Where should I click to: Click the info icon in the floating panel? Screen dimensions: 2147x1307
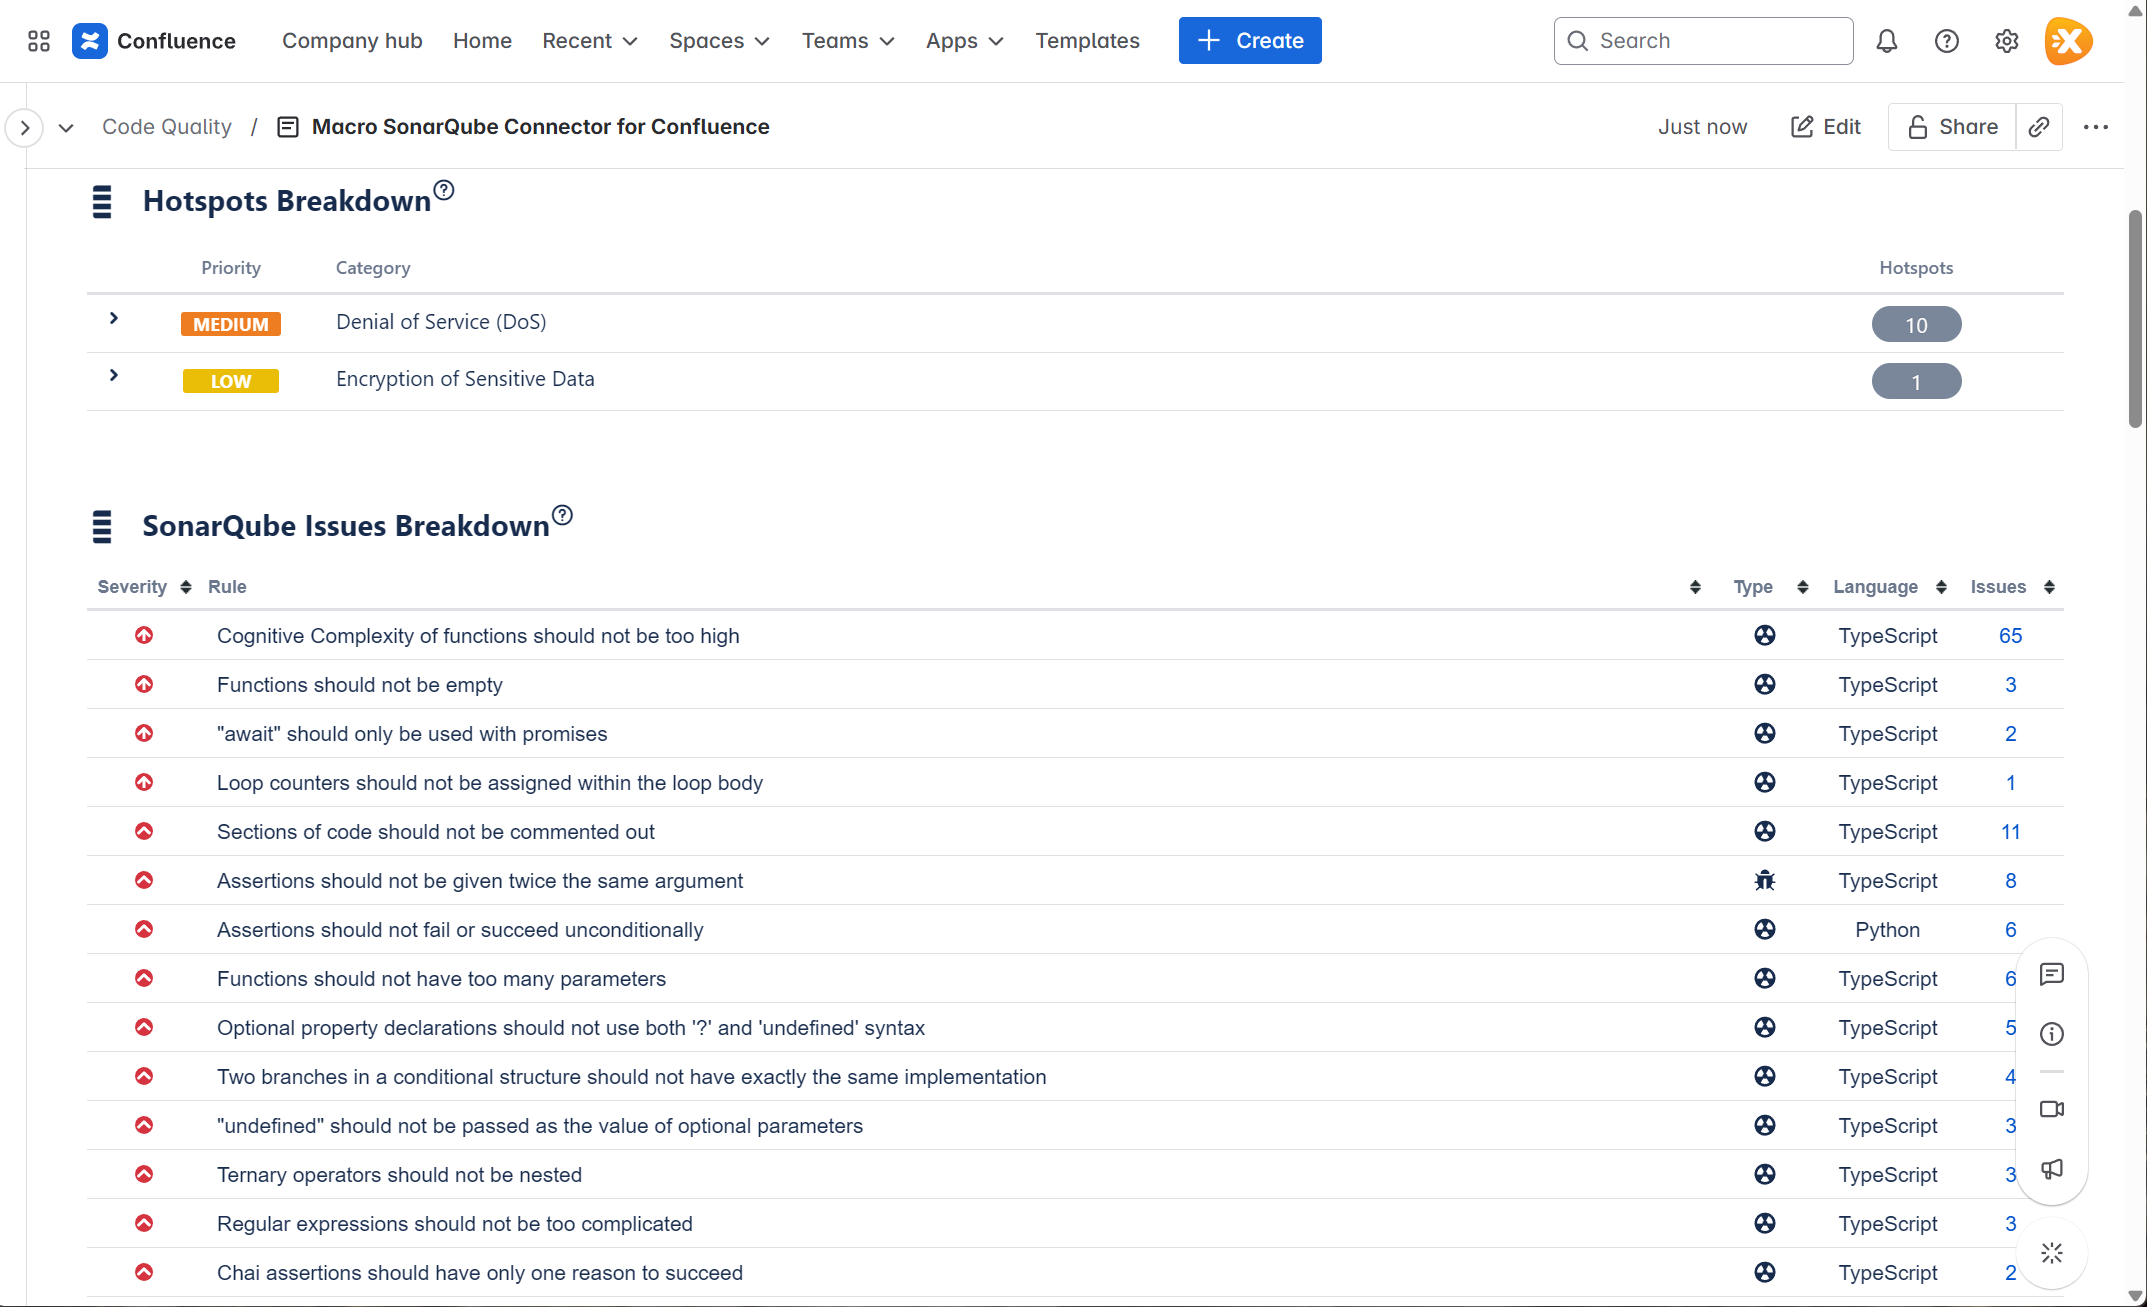coord(2051,1034)
